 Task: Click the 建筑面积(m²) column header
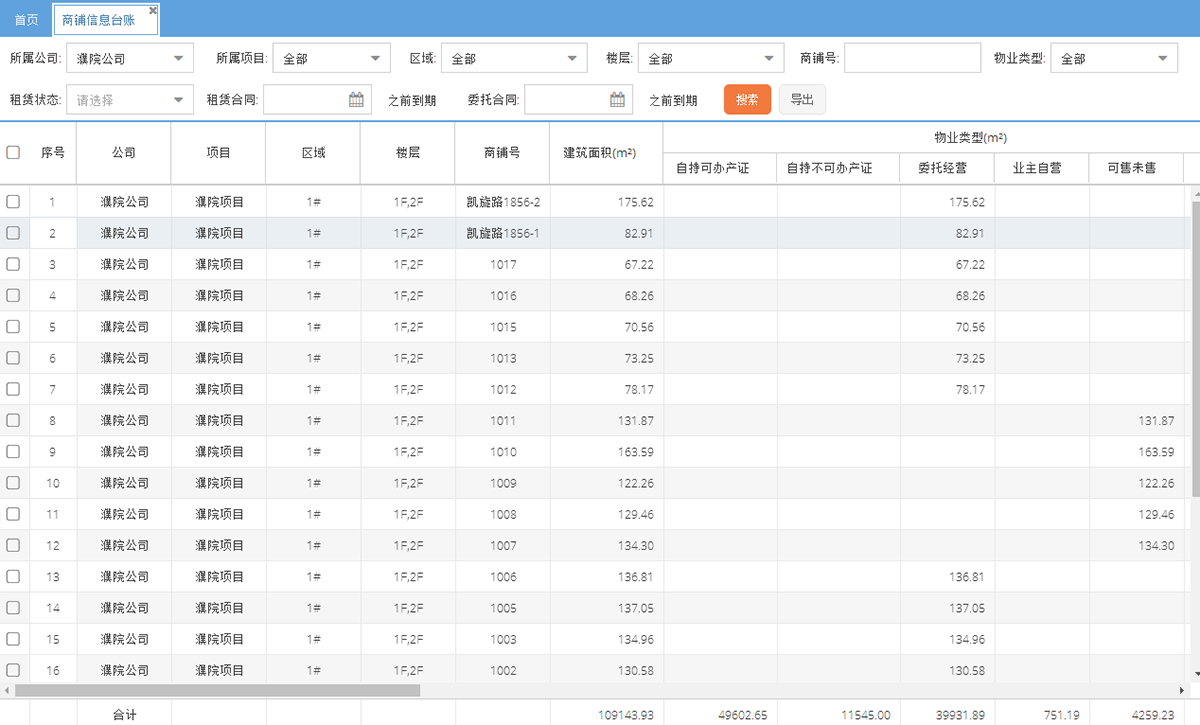point(606,153)
